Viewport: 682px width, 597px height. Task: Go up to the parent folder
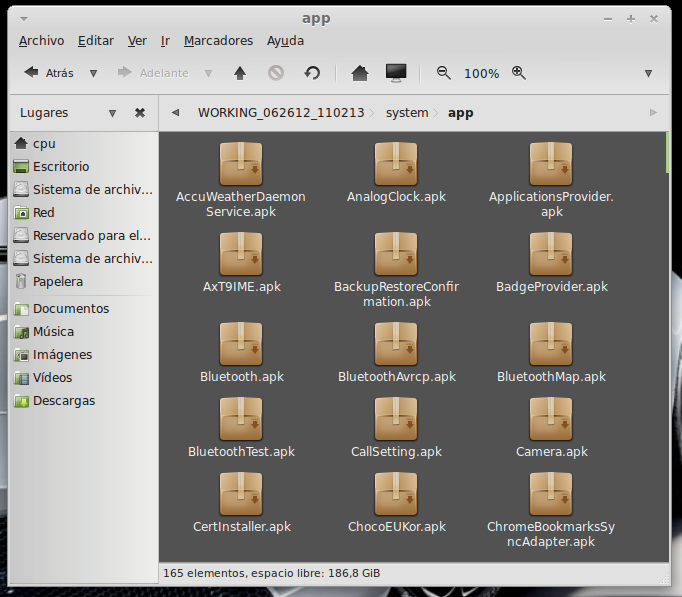(240, 73)
